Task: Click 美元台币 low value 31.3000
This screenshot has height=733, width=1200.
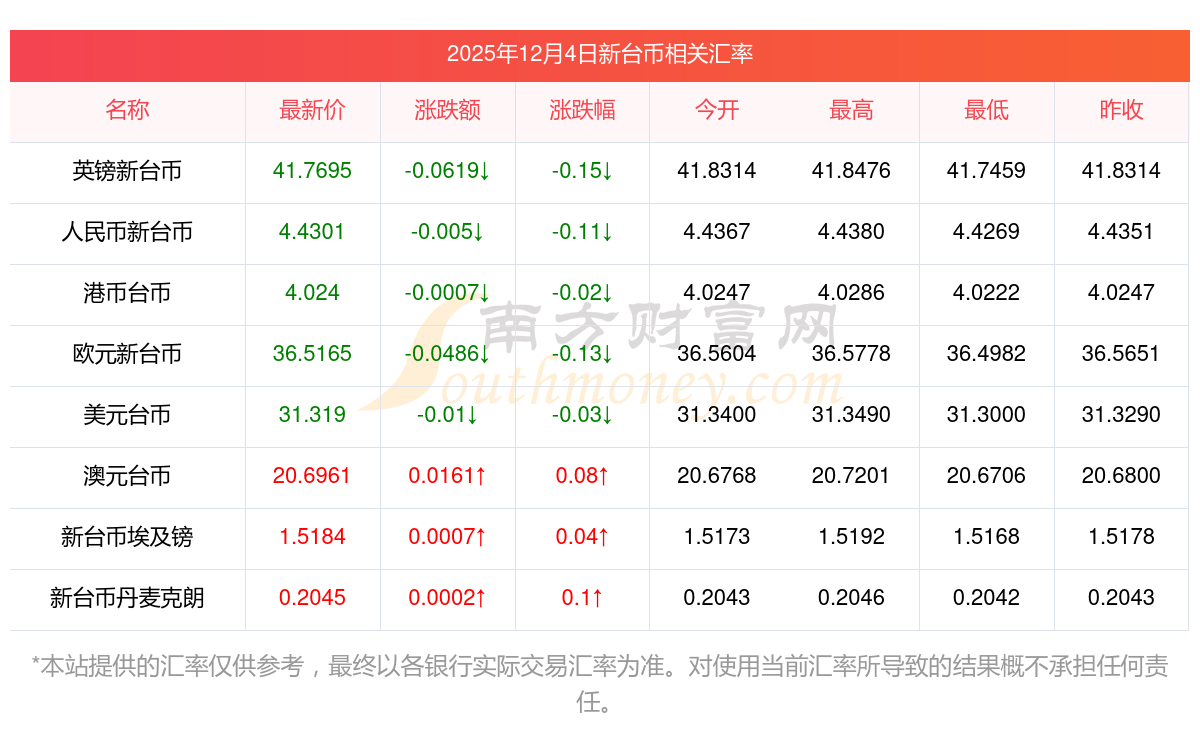Action: tap(986, 415)
